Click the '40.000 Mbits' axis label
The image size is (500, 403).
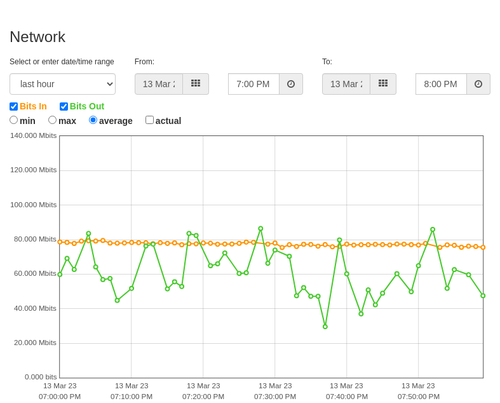[x=35, y=308]
